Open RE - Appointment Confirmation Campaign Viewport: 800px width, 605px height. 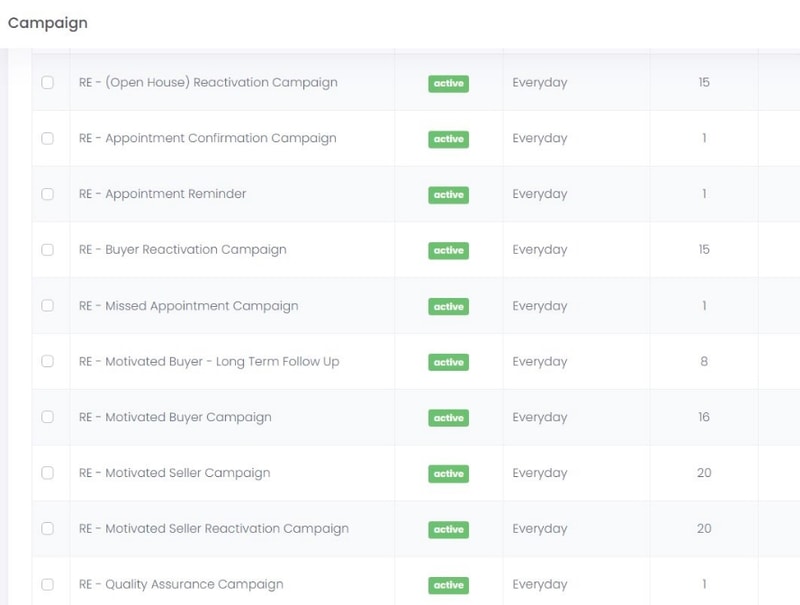point(207,139)
